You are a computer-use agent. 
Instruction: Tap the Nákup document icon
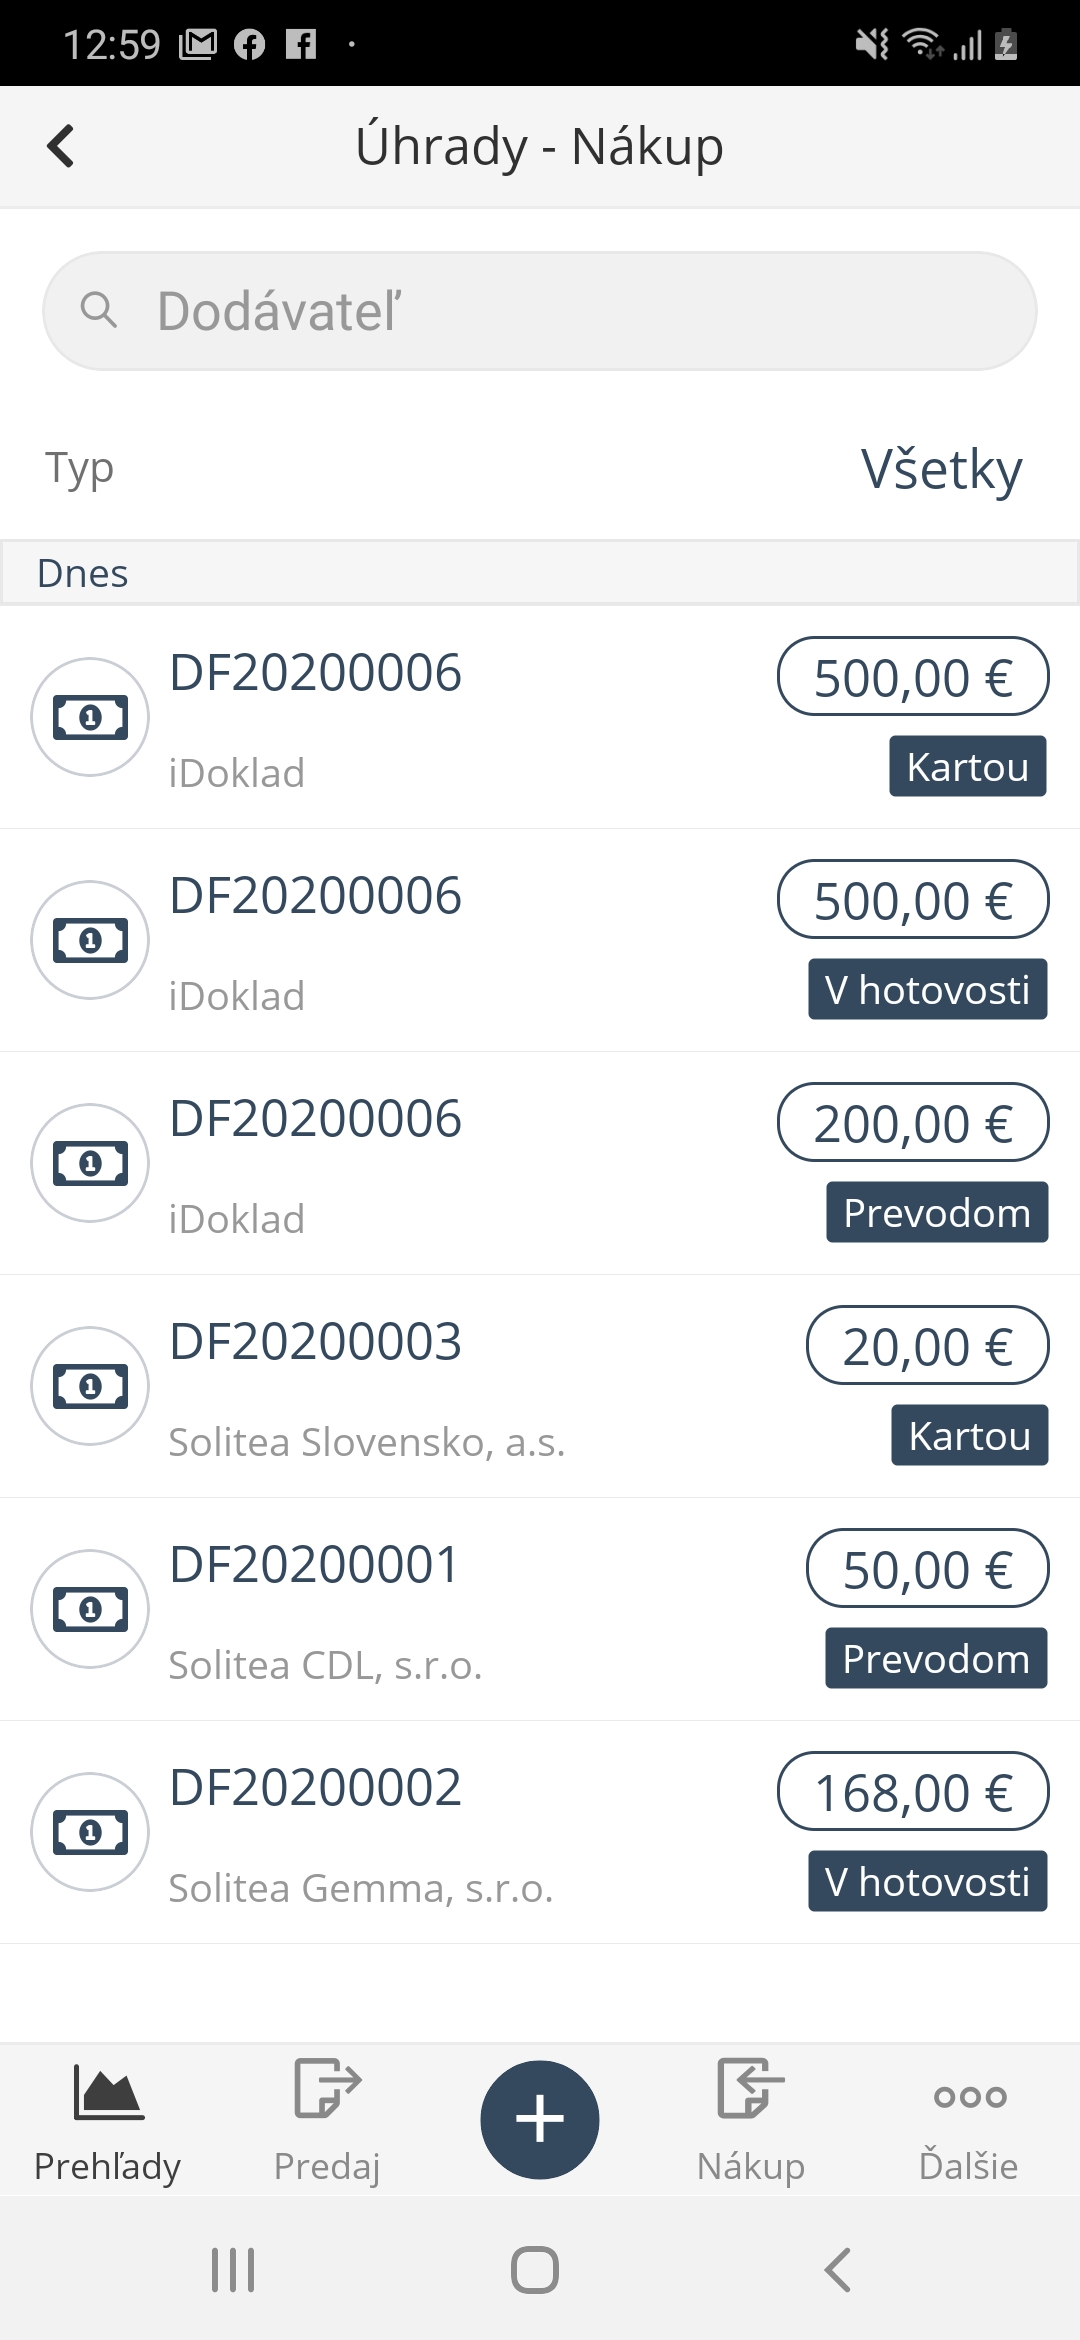coord(750,2088)
